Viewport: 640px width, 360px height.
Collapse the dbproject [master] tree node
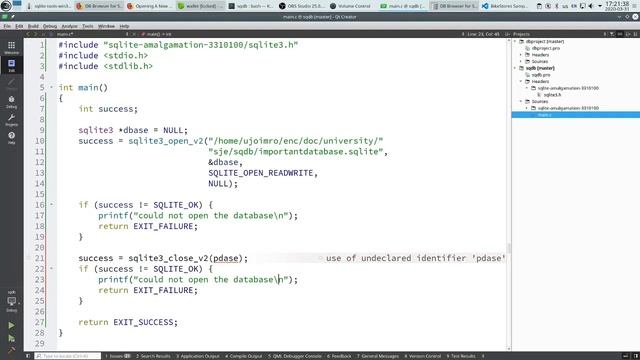click(x=515, y=42)
